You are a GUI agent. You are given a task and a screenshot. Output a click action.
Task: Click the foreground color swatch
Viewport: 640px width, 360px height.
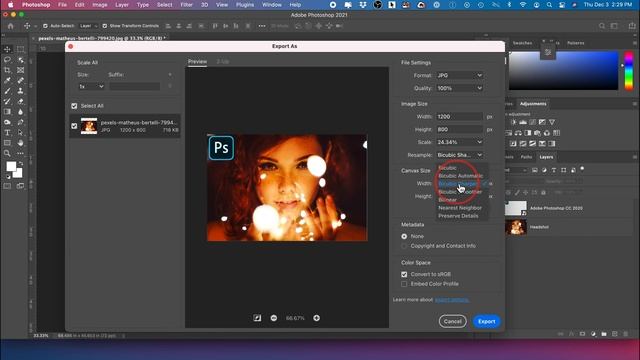11,166
